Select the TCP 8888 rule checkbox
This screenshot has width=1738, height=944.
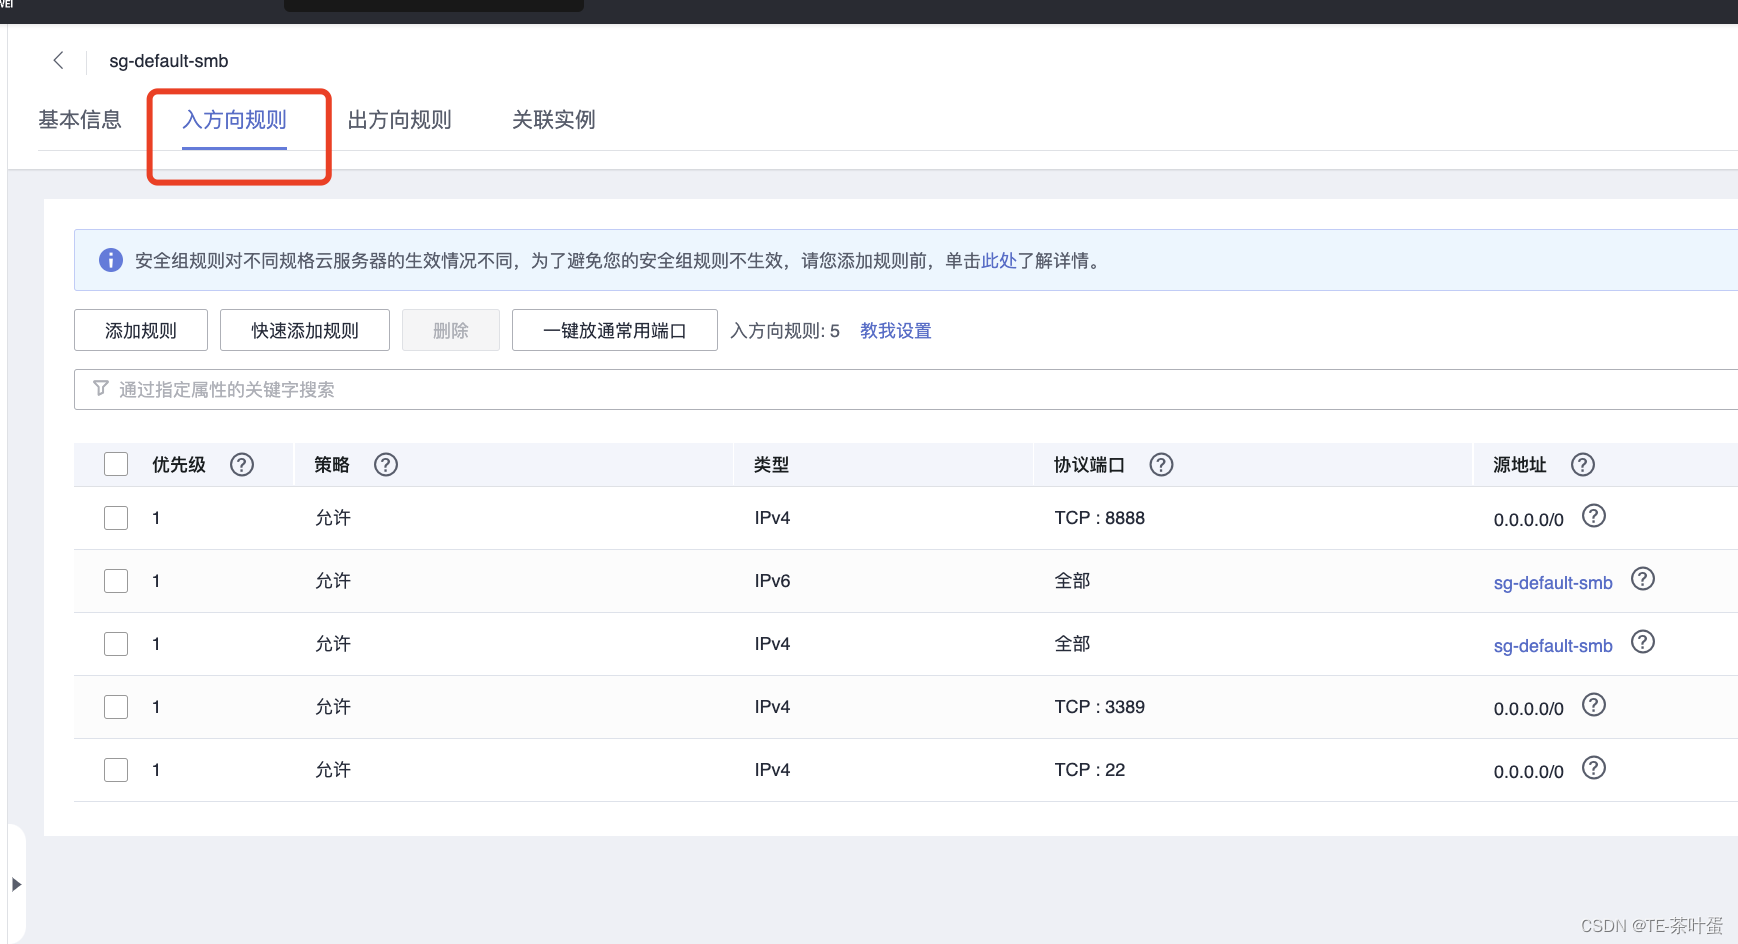click(116, 518)
